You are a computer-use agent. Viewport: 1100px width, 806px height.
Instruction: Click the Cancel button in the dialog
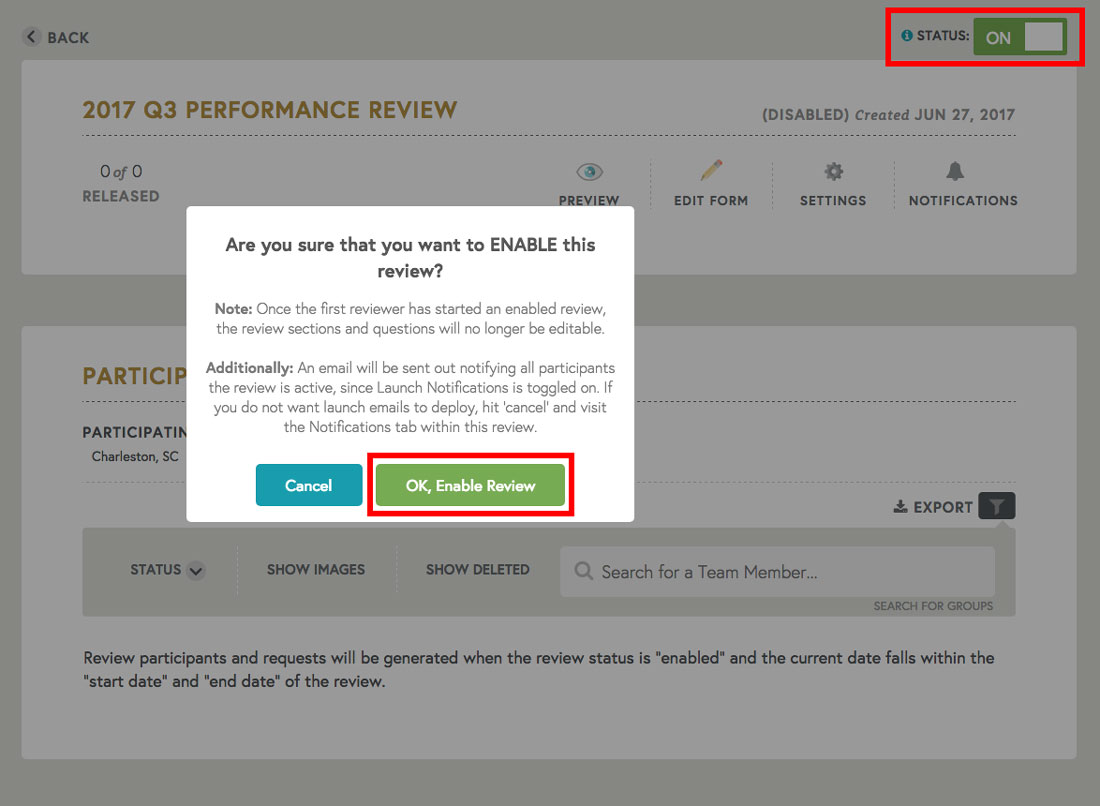click(x=308, y=485)
